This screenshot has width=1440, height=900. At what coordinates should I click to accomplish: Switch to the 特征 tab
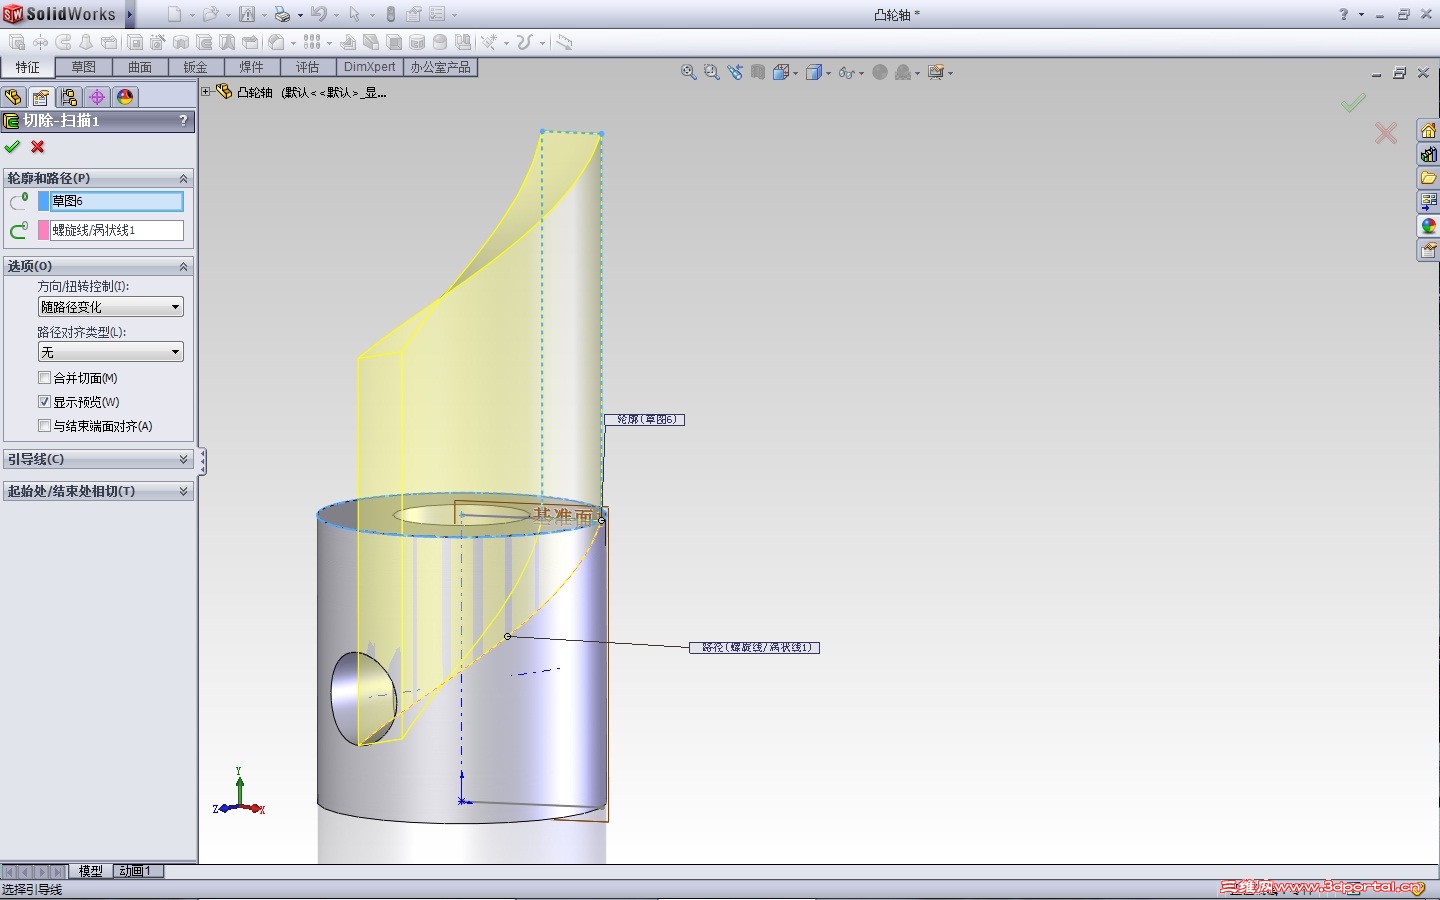tap(28, 67)
